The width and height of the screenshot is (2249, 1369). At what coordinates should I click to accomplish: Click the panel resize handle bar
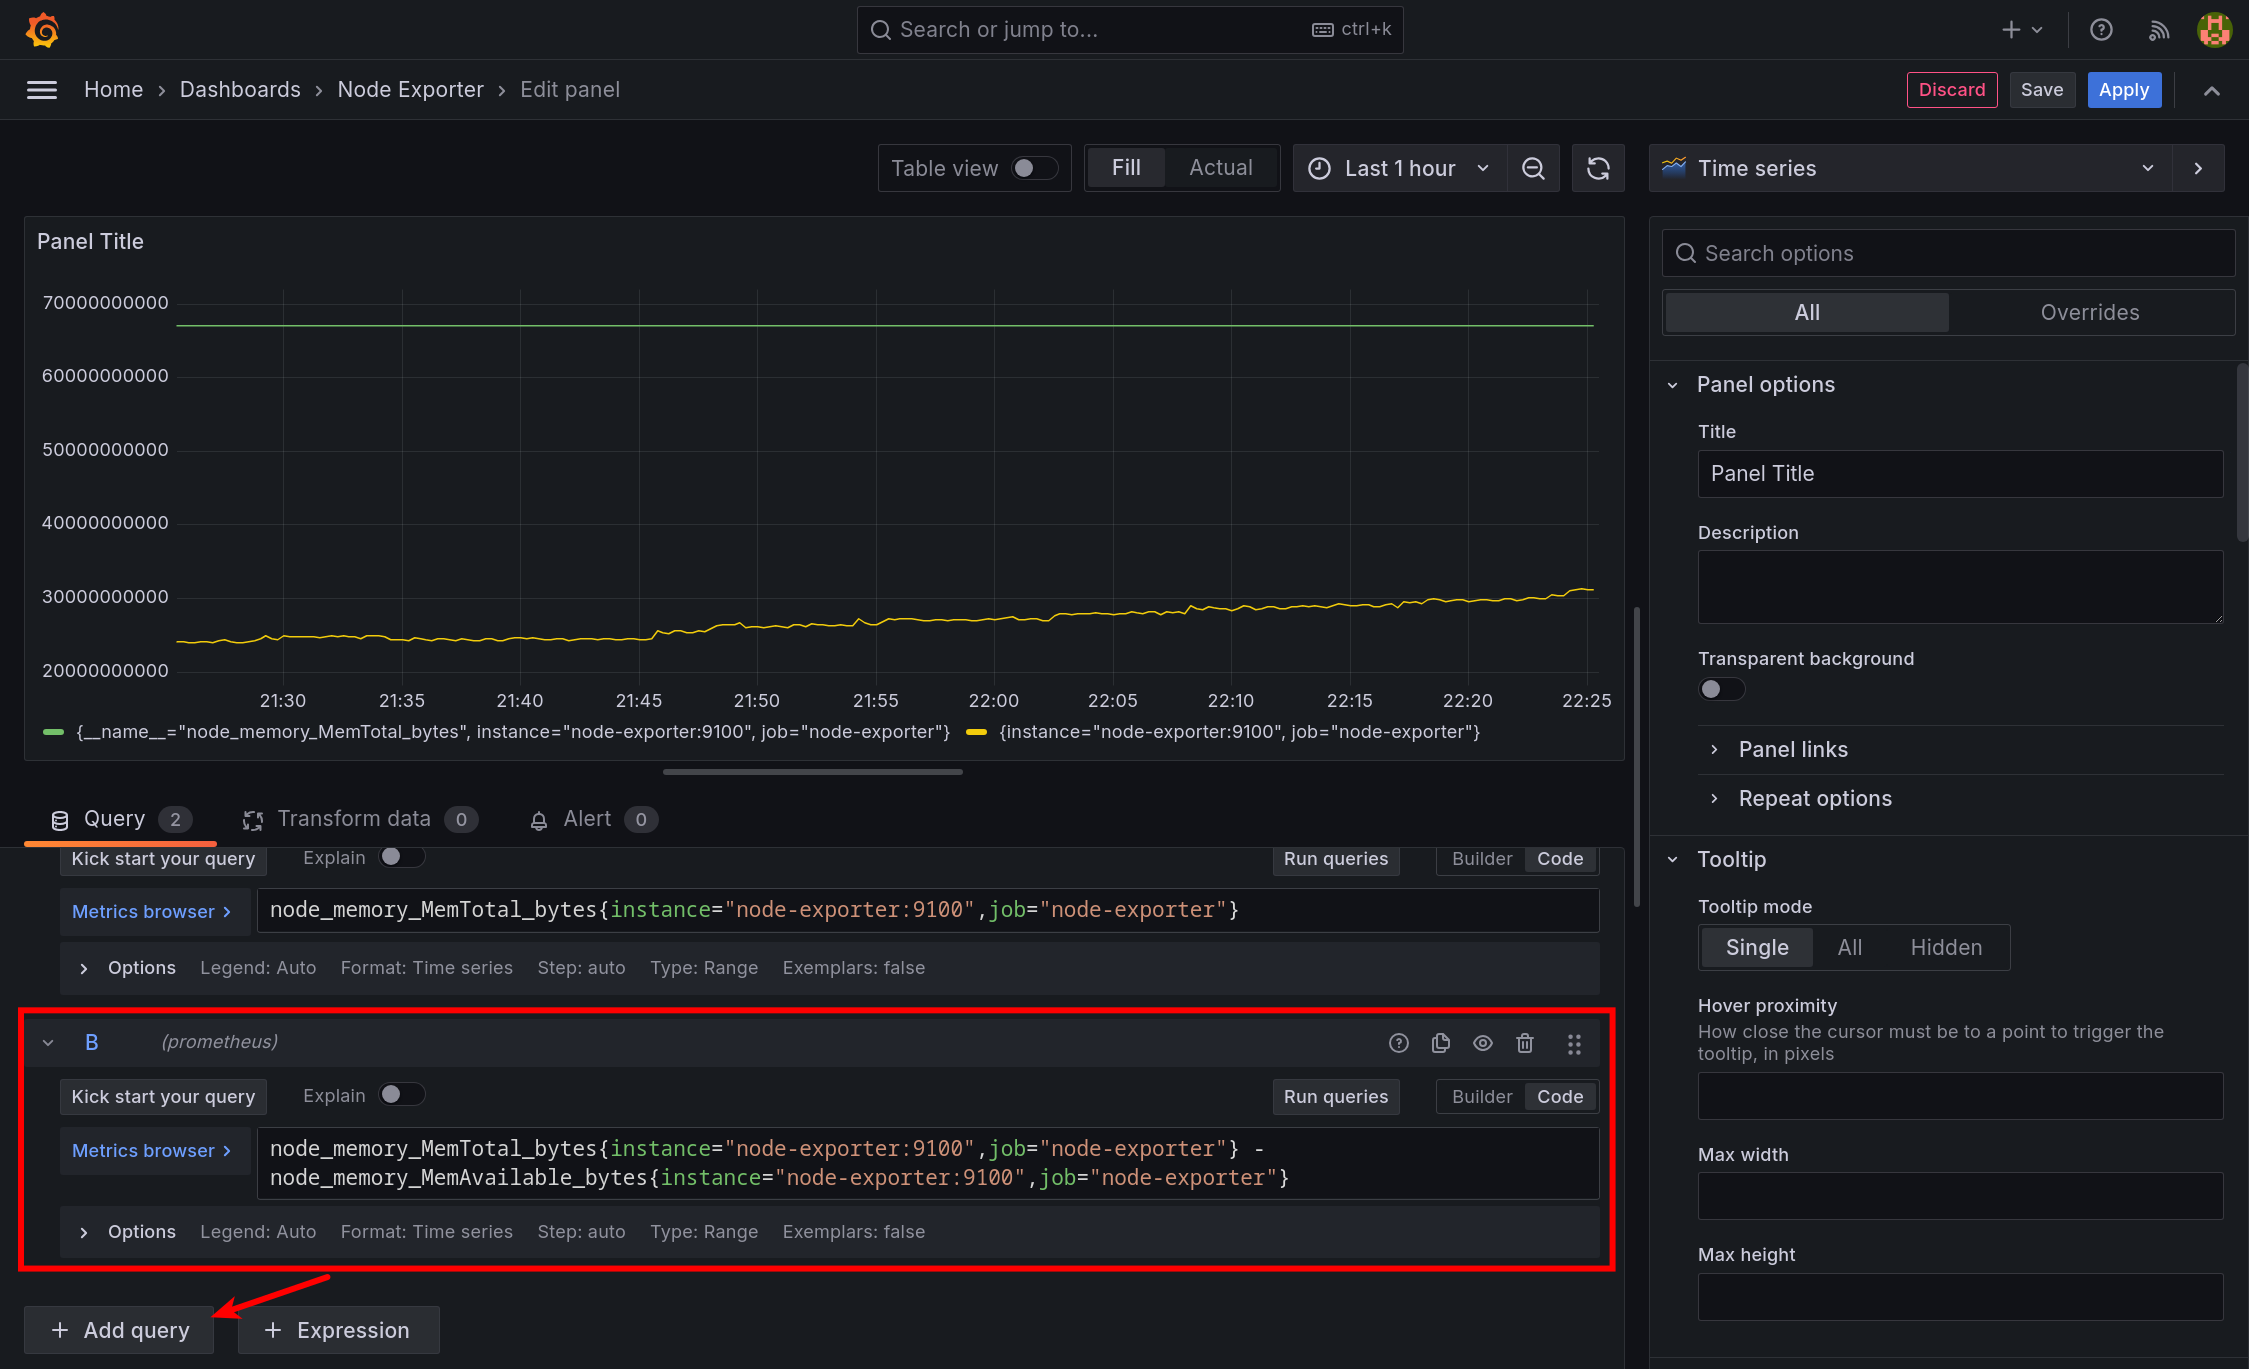tap(813, 772)
